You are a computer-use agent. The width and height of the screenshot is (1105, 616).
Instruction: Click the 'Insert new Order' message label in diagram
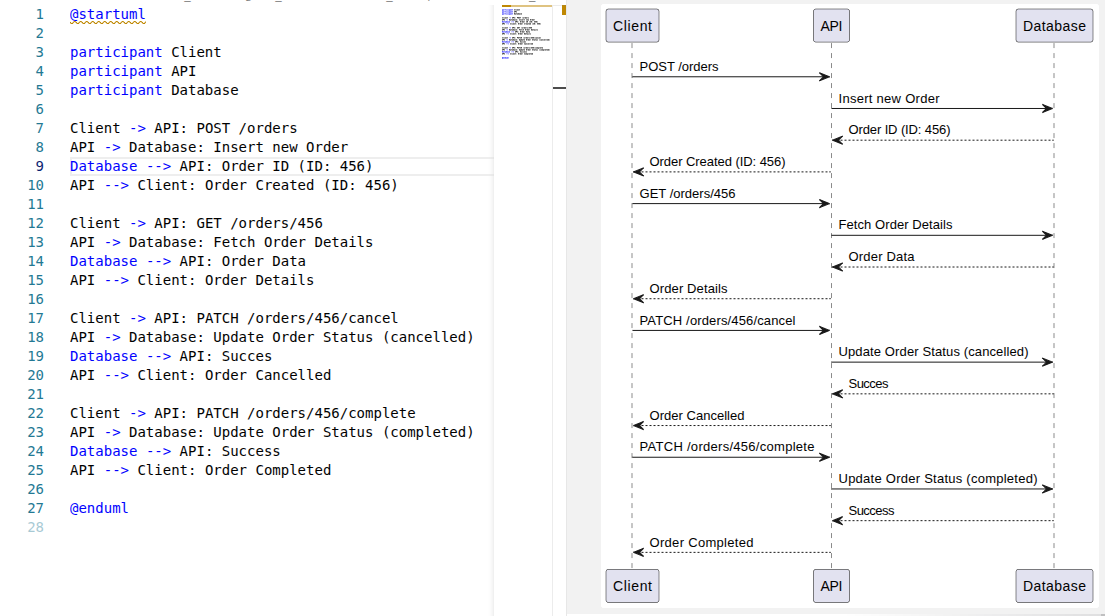click(888, 99)
